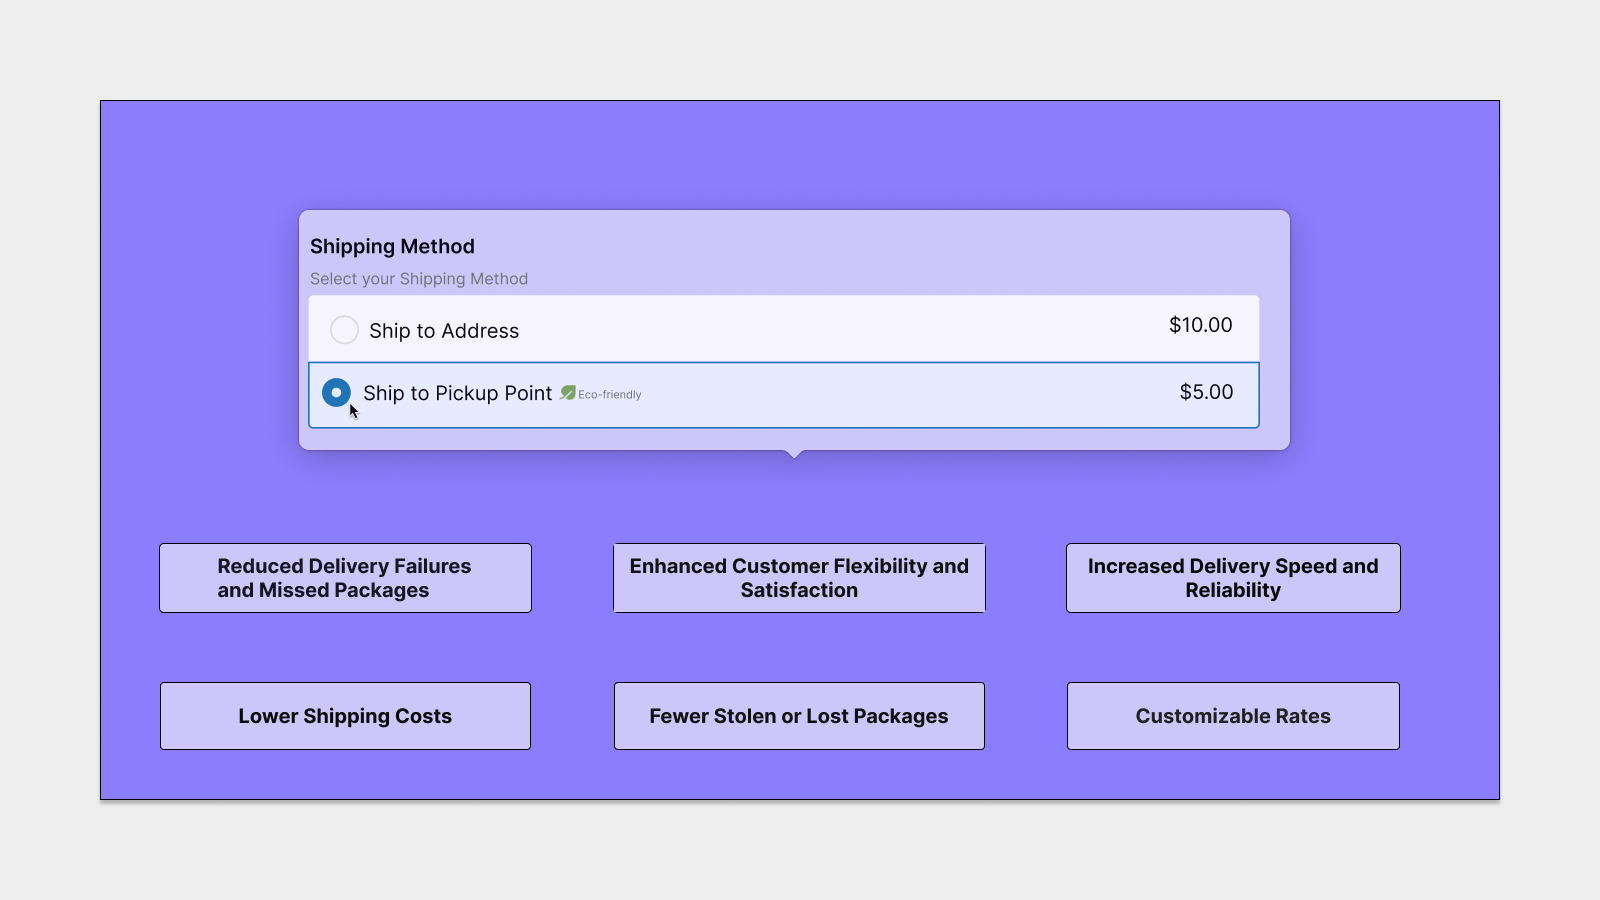The height and width of the screenshot is (900, 1600).
Task: Click the $5.00 pickup point price
Action: [x=1206, y=392]
